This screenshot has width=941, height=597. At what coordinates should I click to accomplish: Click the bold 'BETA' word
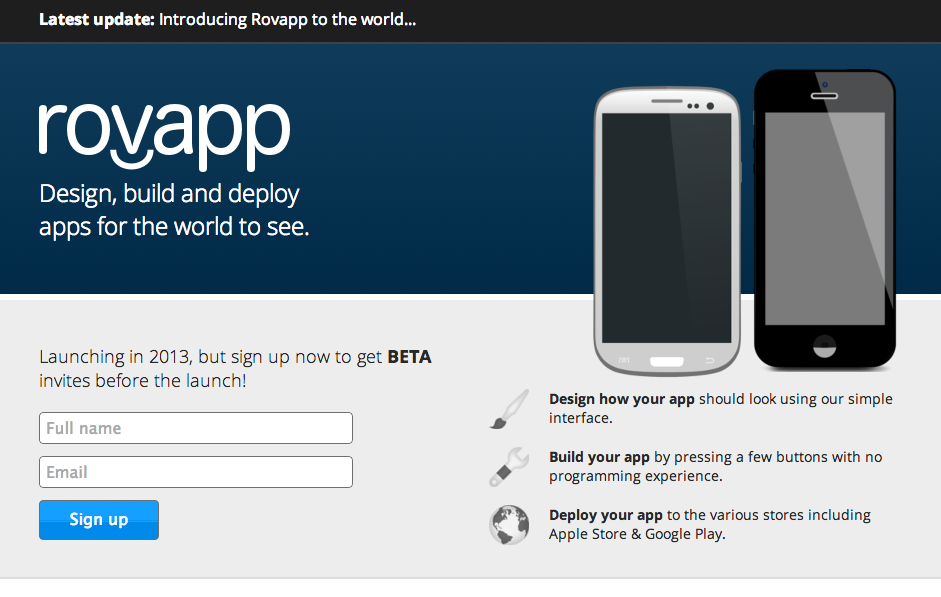(409, 357)
